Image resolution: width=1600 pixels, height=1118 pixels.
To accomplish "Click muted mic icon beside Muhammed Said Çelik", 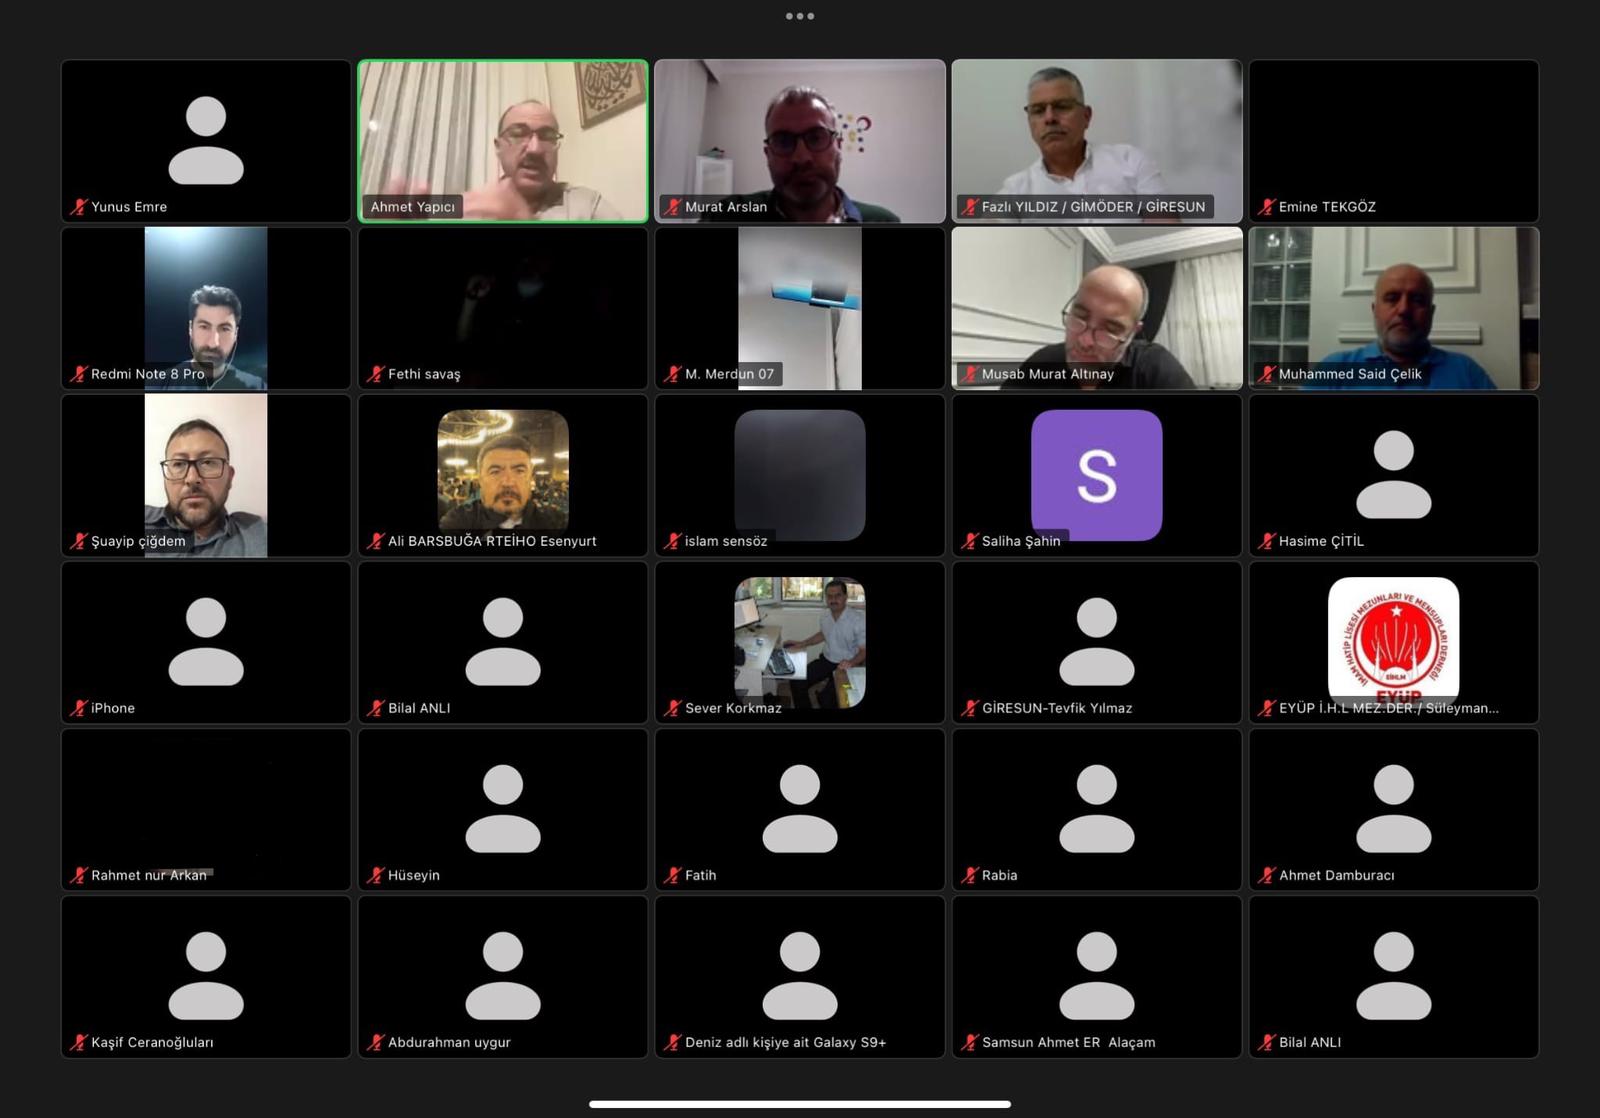I will pos(1267,374).
